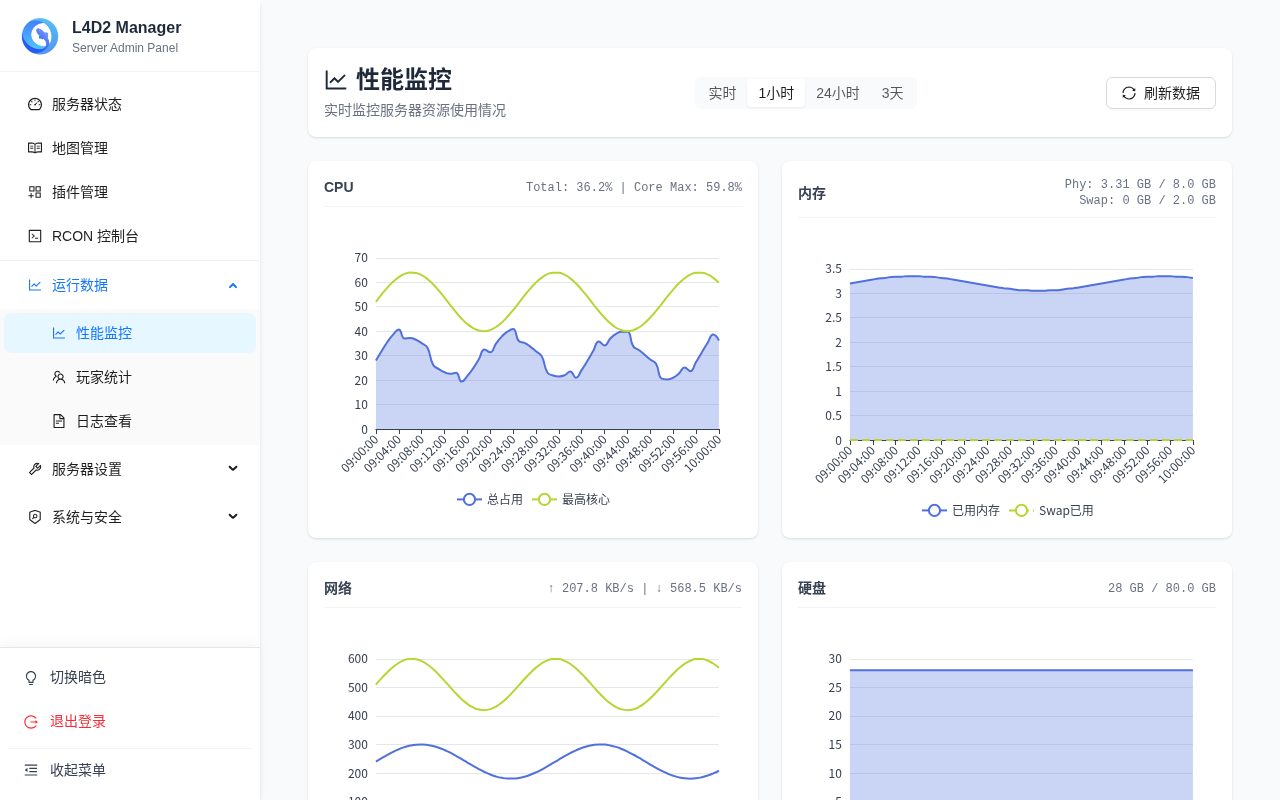This screenshot has height=800, width=1280.
Task: Collapse the 运行数据 submenu chevron
Action: pos(233,285)
